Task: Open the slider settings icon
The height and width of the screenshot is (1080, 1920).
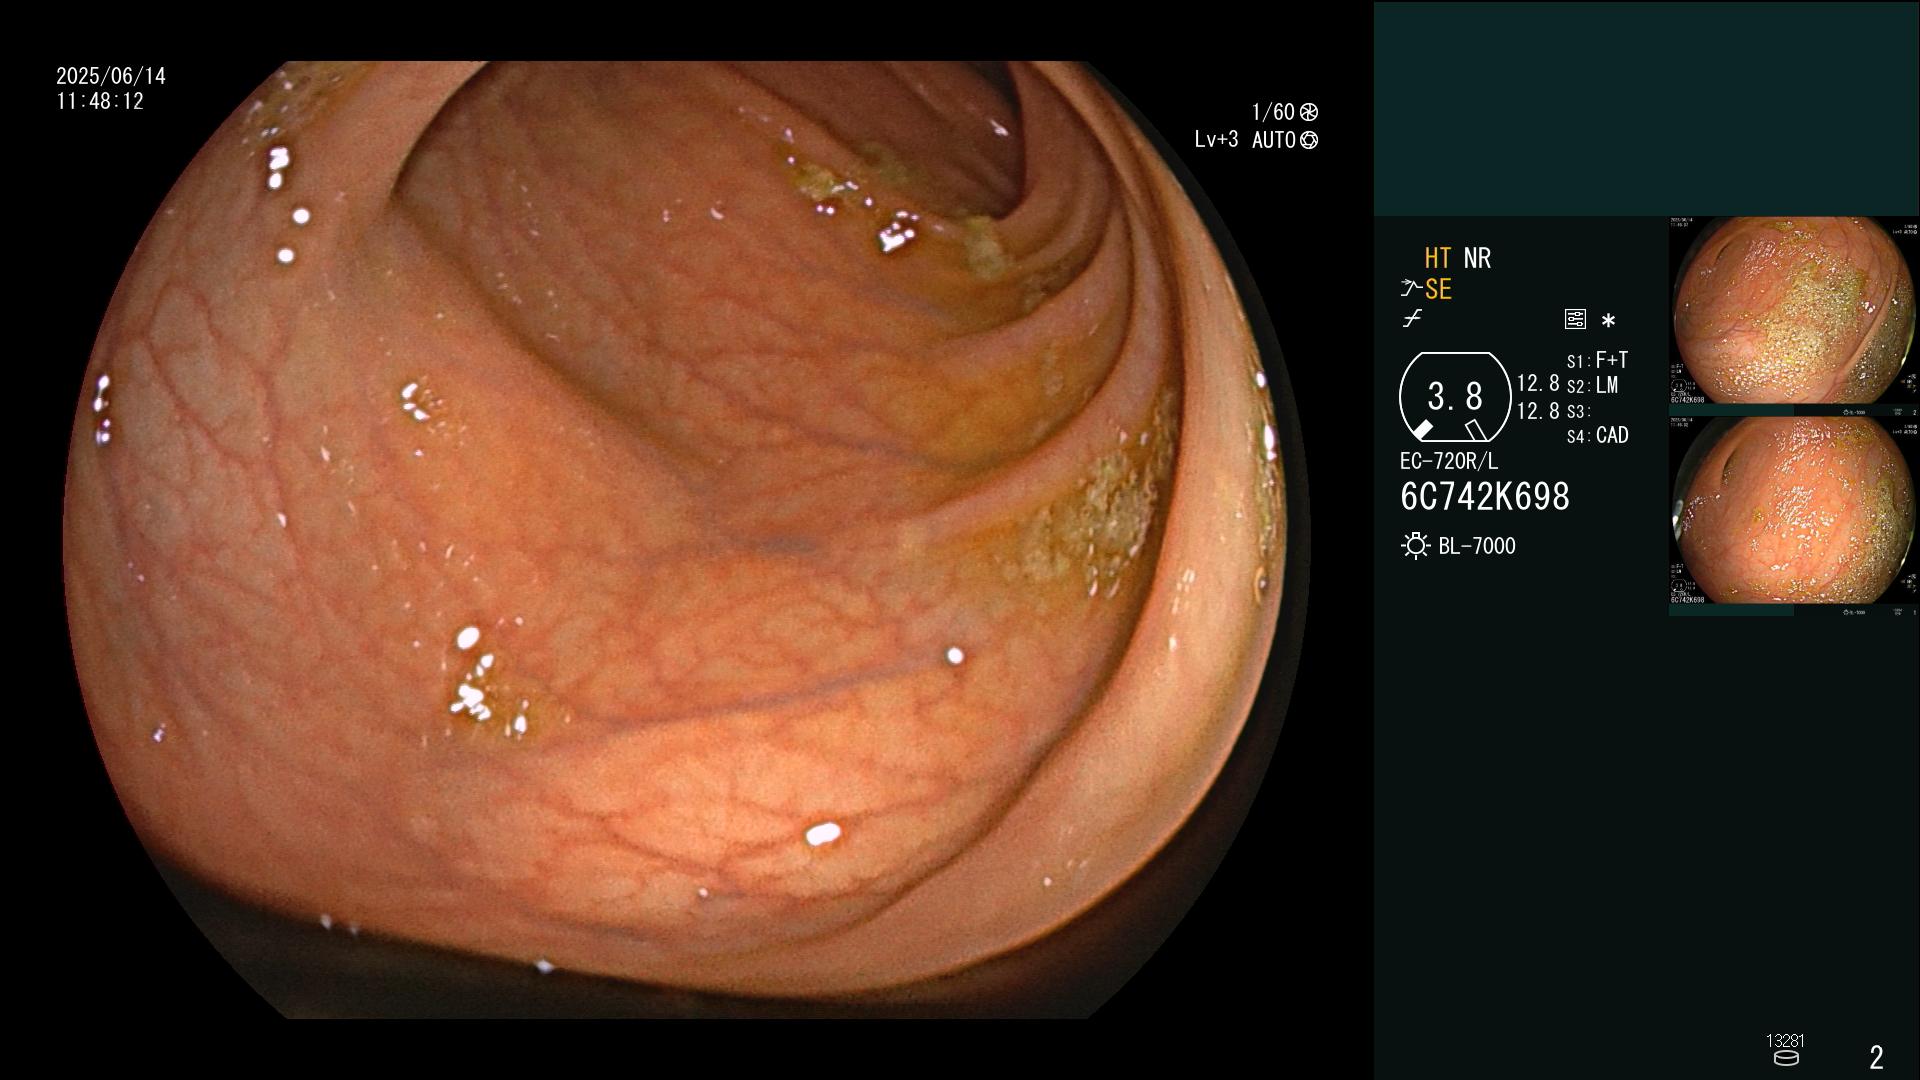Action: coord(1575,319)
